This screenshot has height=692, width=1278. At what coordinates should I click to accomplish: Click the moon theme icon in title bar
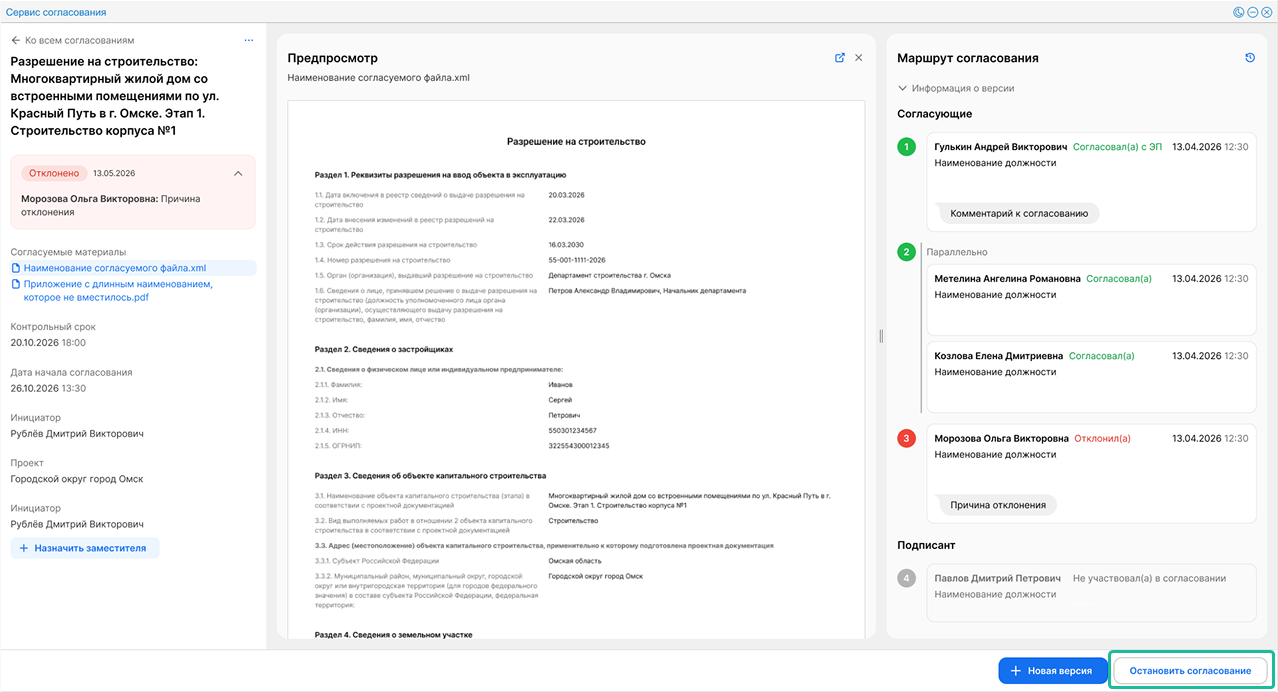point(1239,12)
